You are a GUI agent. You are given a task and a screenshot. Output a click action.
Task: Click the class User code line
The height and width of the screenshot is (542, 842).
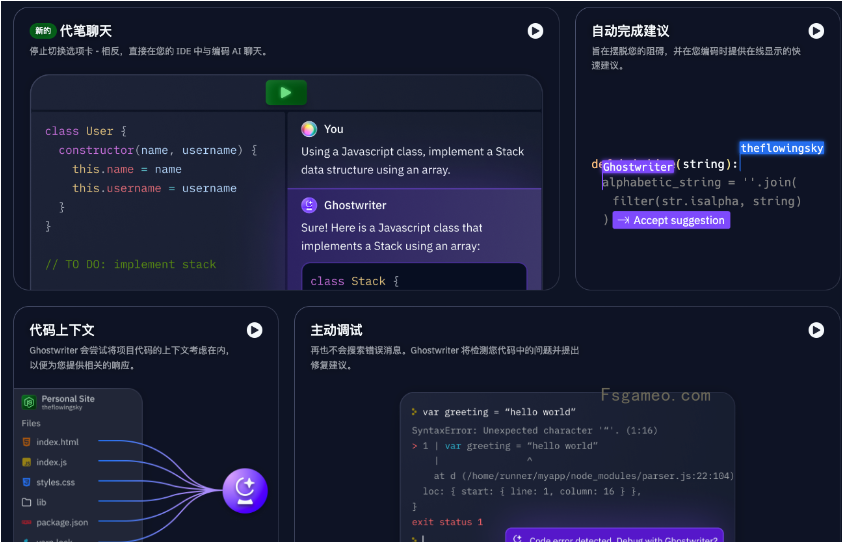coord(86,131)
